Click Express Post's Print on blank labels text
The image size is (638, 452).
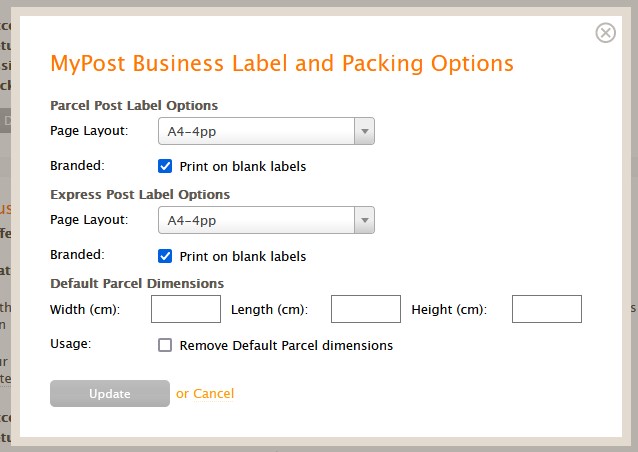point(243,256)
